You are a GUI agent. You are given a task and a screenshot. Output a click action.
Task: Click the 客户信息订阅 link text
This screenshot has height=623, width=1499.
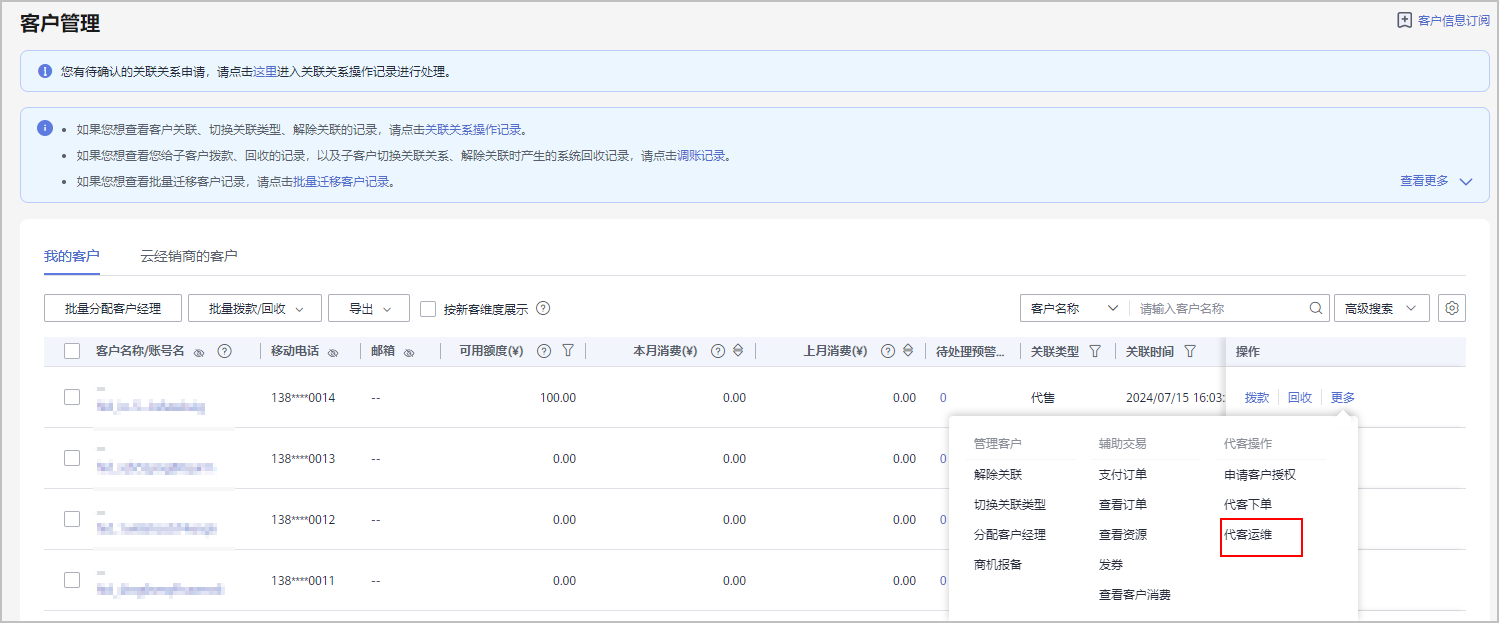(x=1454, y=21)
